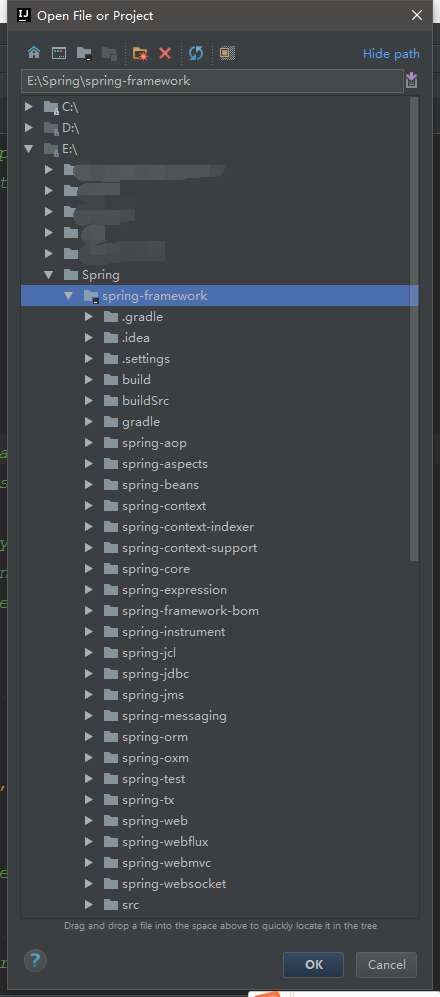Open recent paths history icon

click(411, 81)
